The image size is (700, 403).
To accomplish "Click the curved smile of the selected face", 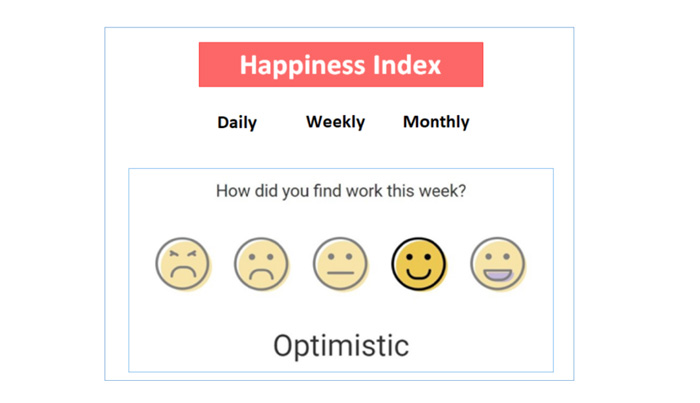I will coord(419,273).
